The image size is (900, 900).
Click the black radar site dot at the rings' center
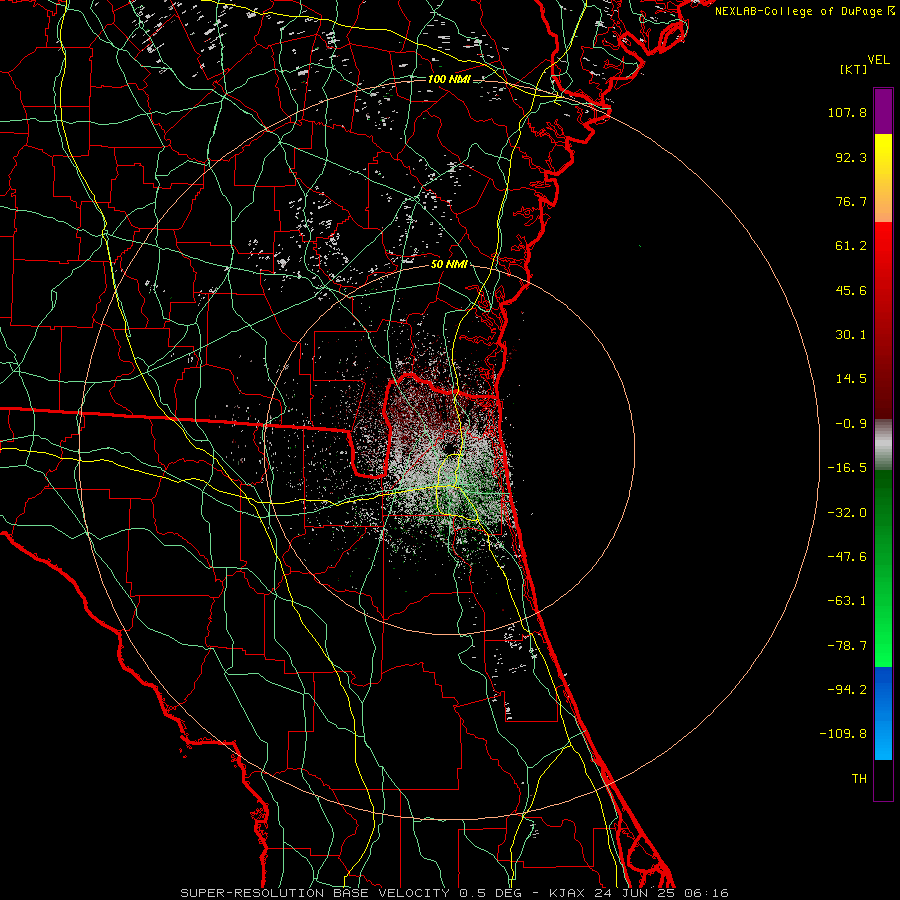(x=450, y=448)
